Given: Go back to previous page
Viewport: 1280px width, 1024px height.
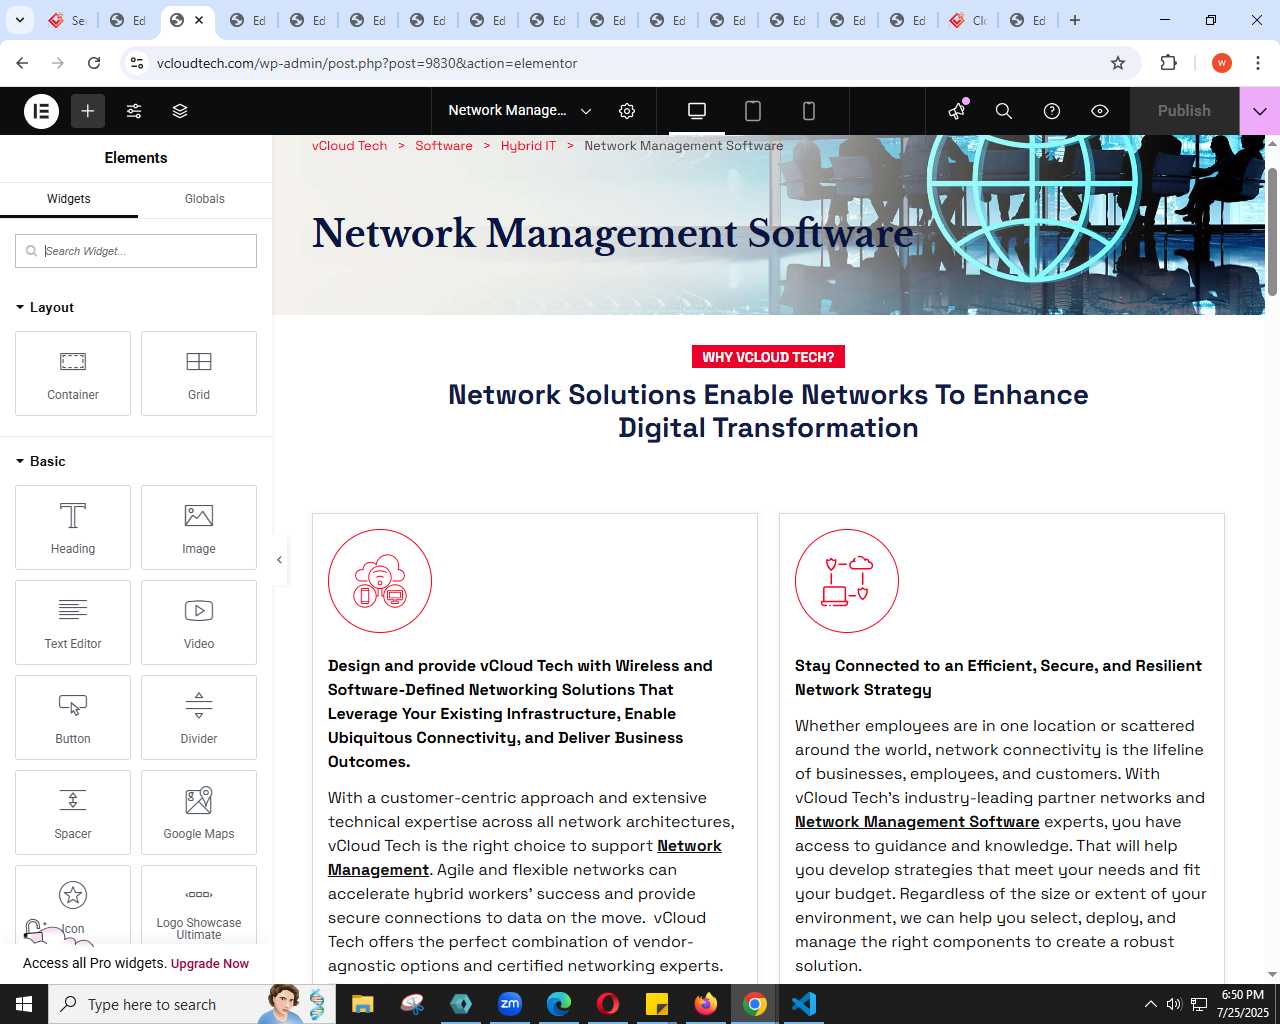Looking at the screenshot, I should point(22,63).
